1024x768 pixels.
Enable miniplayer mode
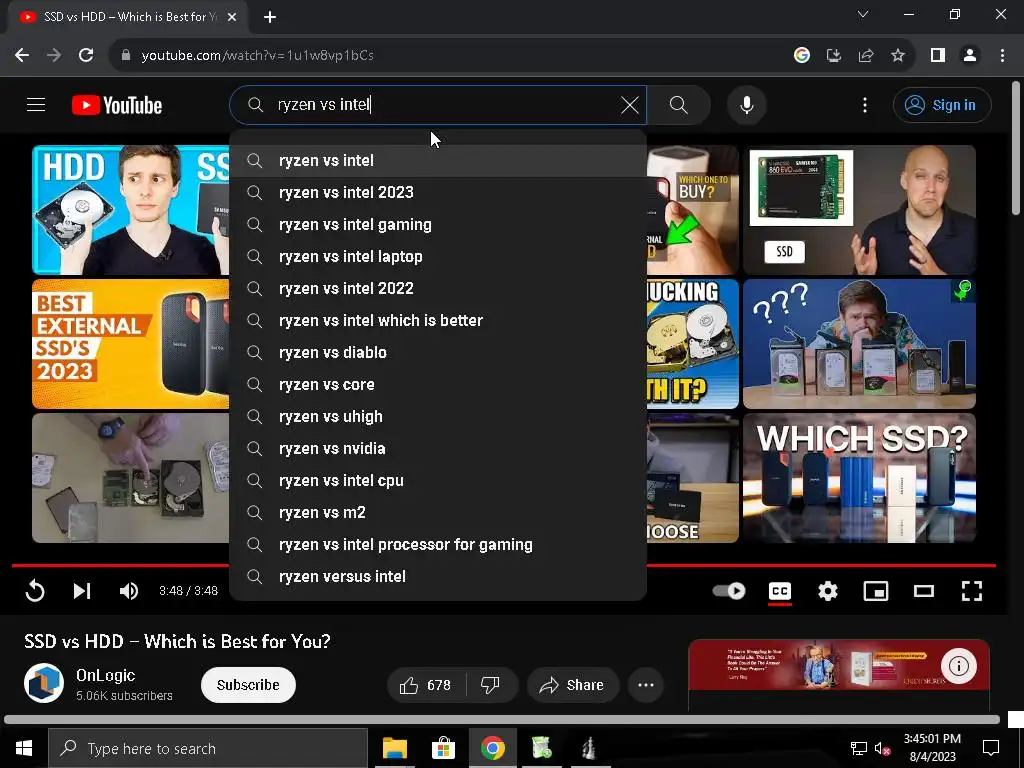tap(876, 591)
